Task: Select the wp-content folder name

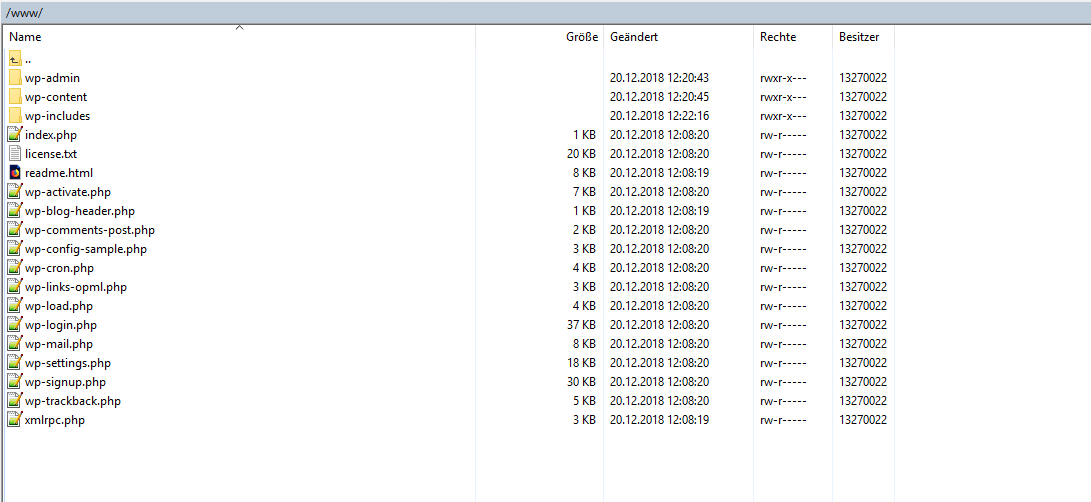Action: tap(56, 97)
